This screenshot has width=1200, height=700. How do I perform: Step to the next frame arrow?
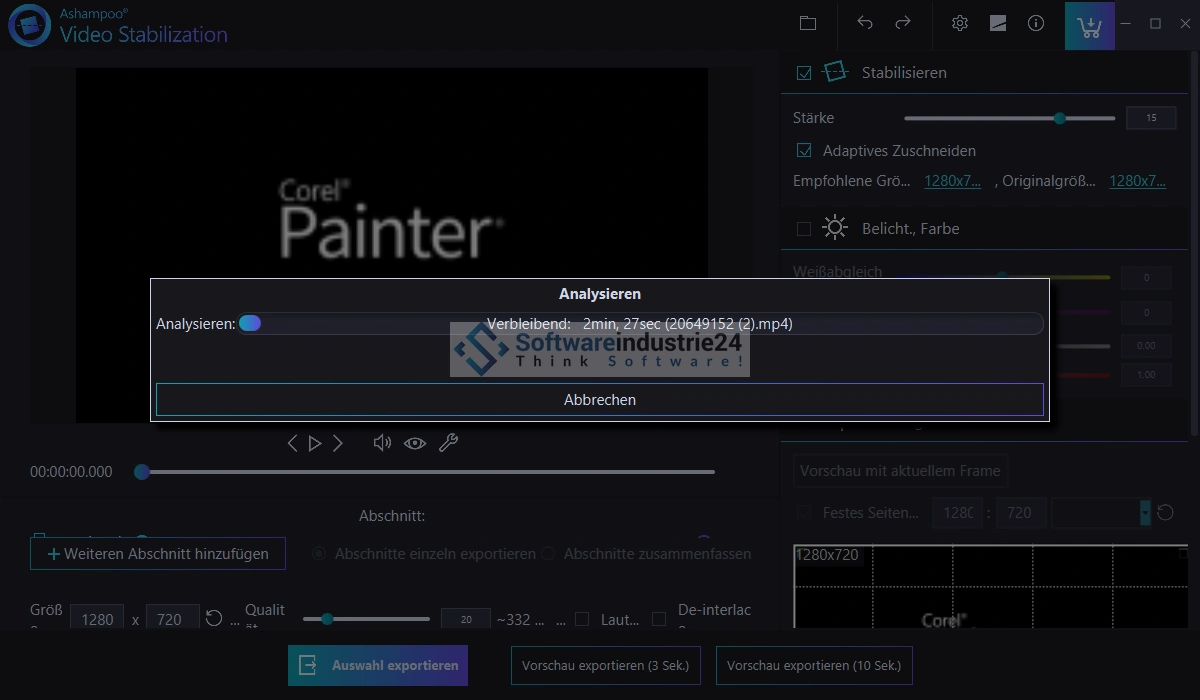point(338,443)
